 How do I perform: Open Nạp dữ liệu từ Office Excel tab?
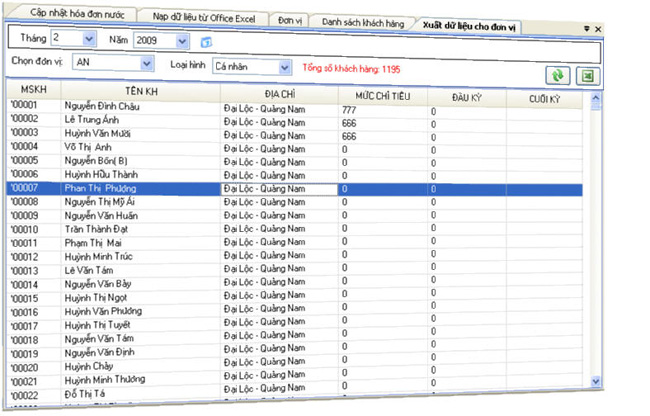point(204,18)
